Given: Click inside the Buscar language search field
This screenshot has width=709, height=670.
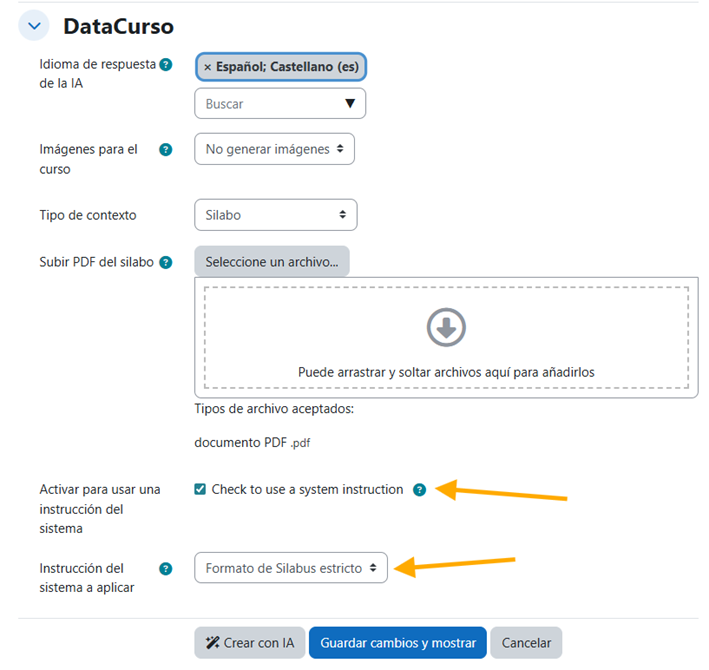Looking at the screenshot, I should tap(265, 104).
